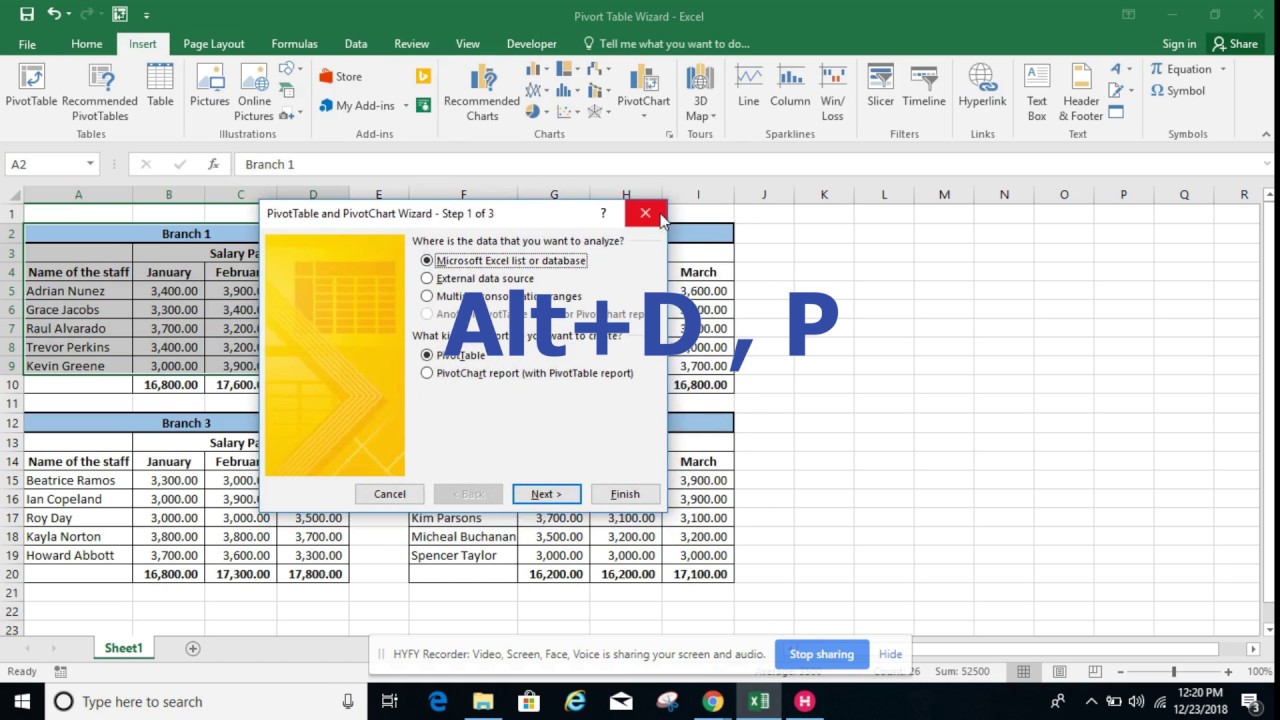Click Next in the wizard
1280x720 pixels.
coord(547,494)
